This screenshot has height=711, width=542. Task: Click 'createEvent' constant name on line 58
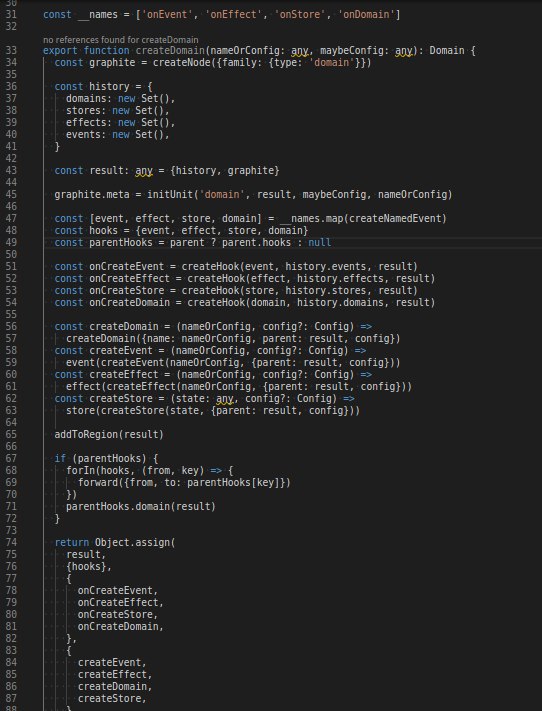121,351
